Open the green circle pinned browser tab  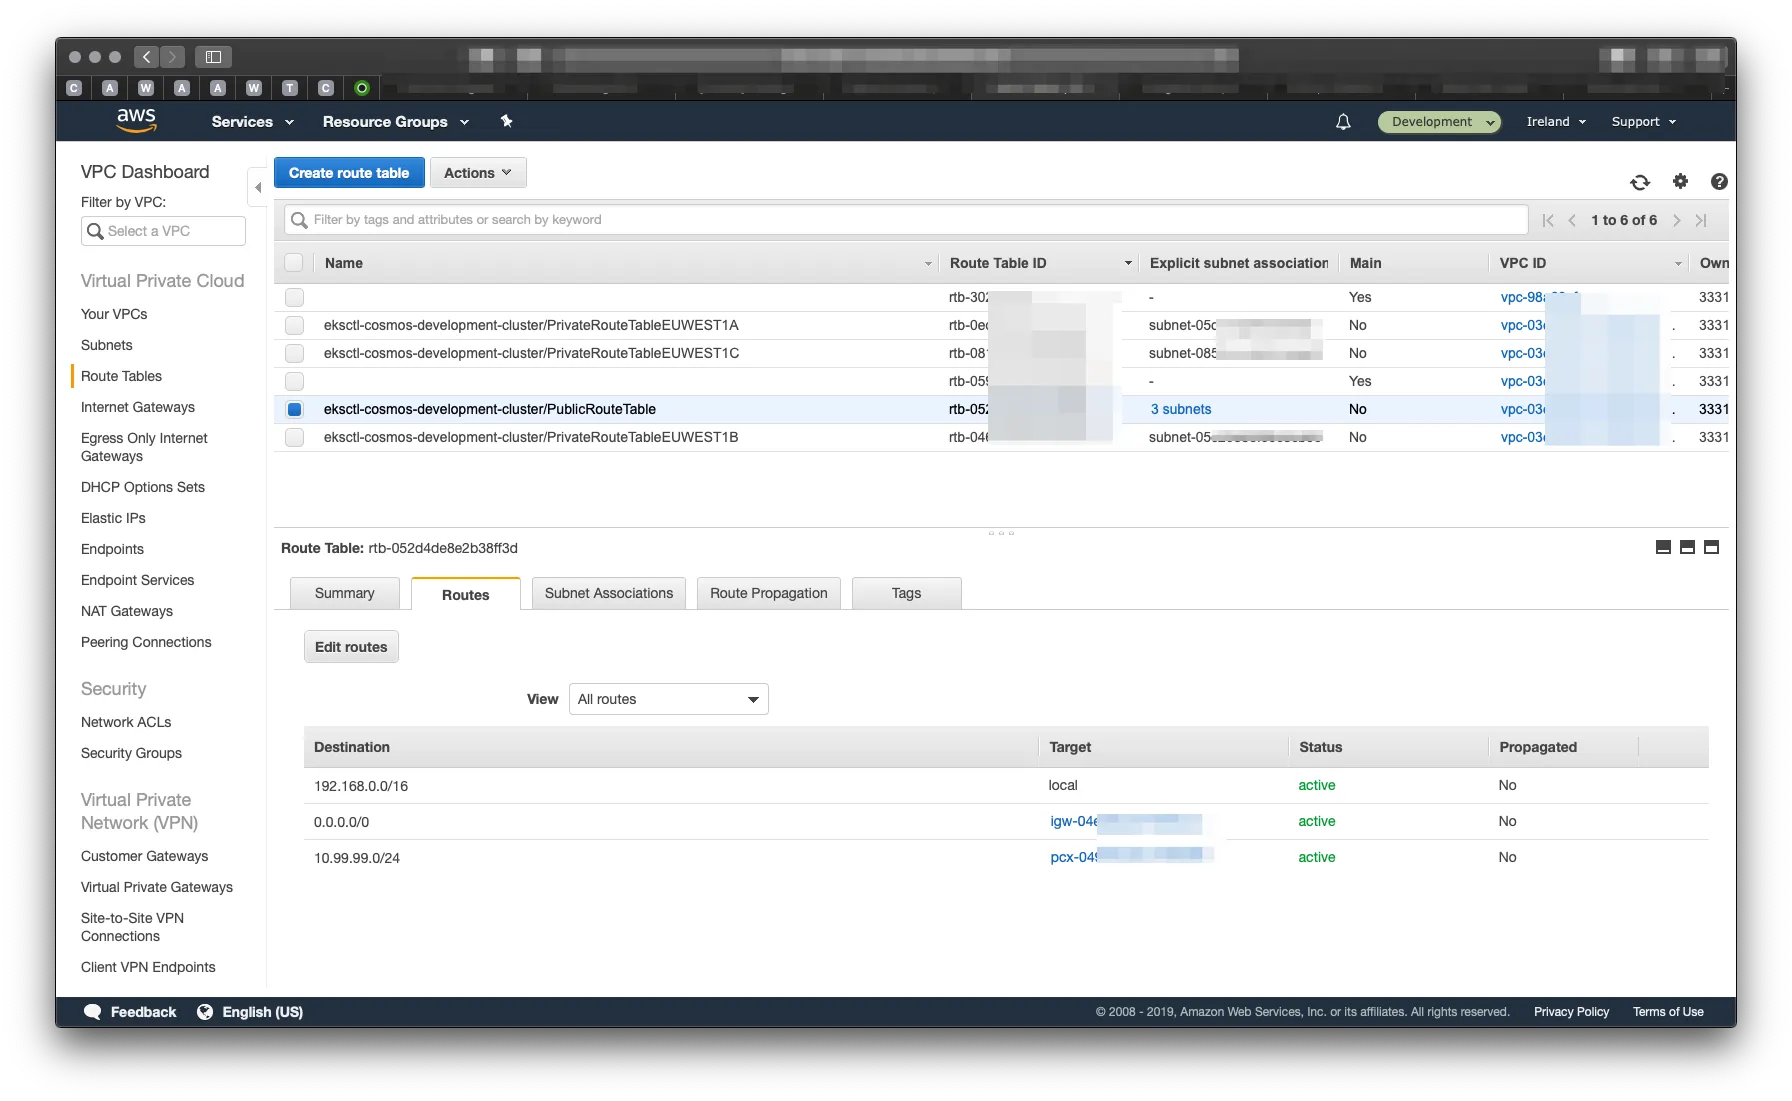(x=362, y=88)
